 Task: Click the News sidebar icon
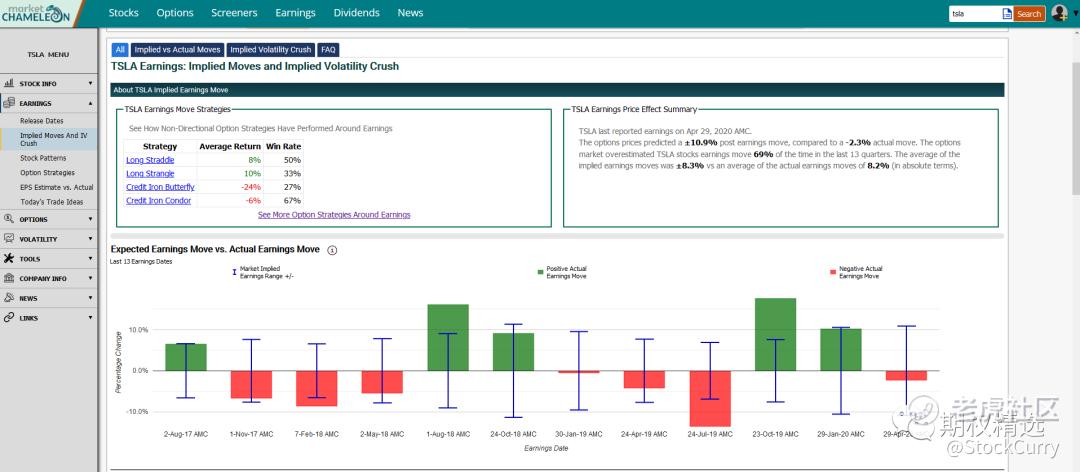tap(9, 298)
